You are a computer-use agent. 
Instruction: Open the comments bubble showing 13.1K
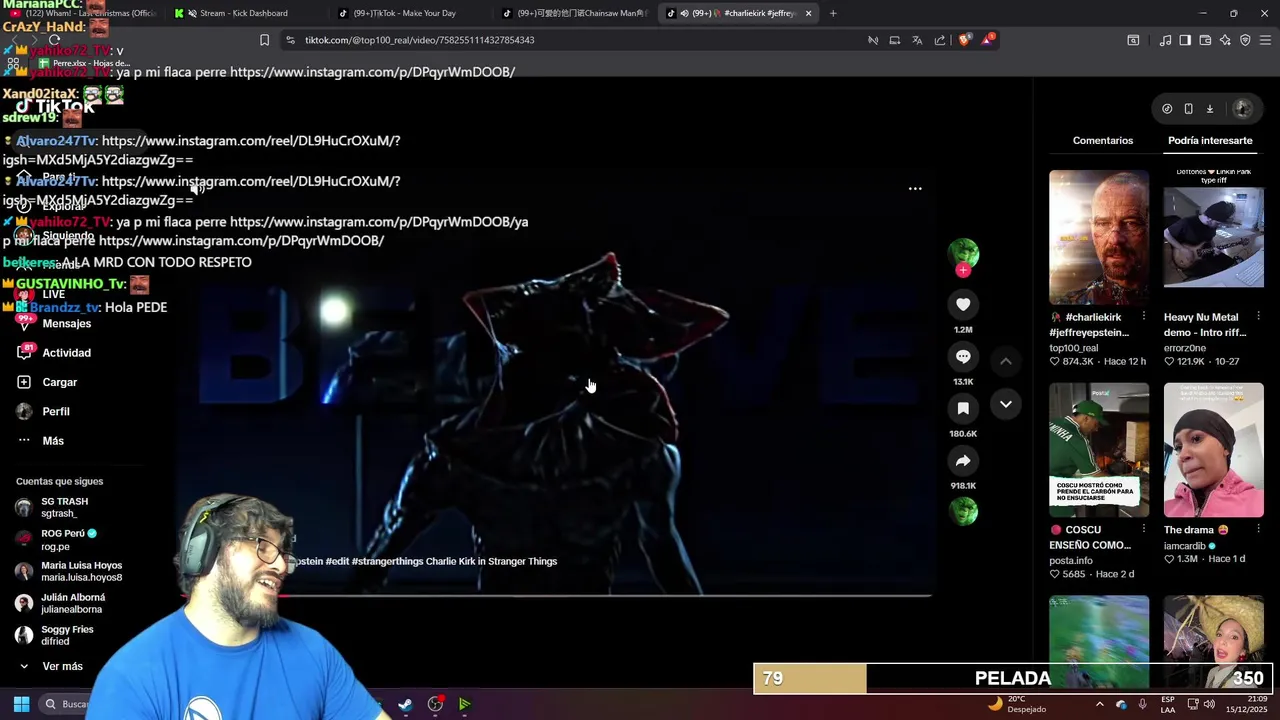coord(963,356)
